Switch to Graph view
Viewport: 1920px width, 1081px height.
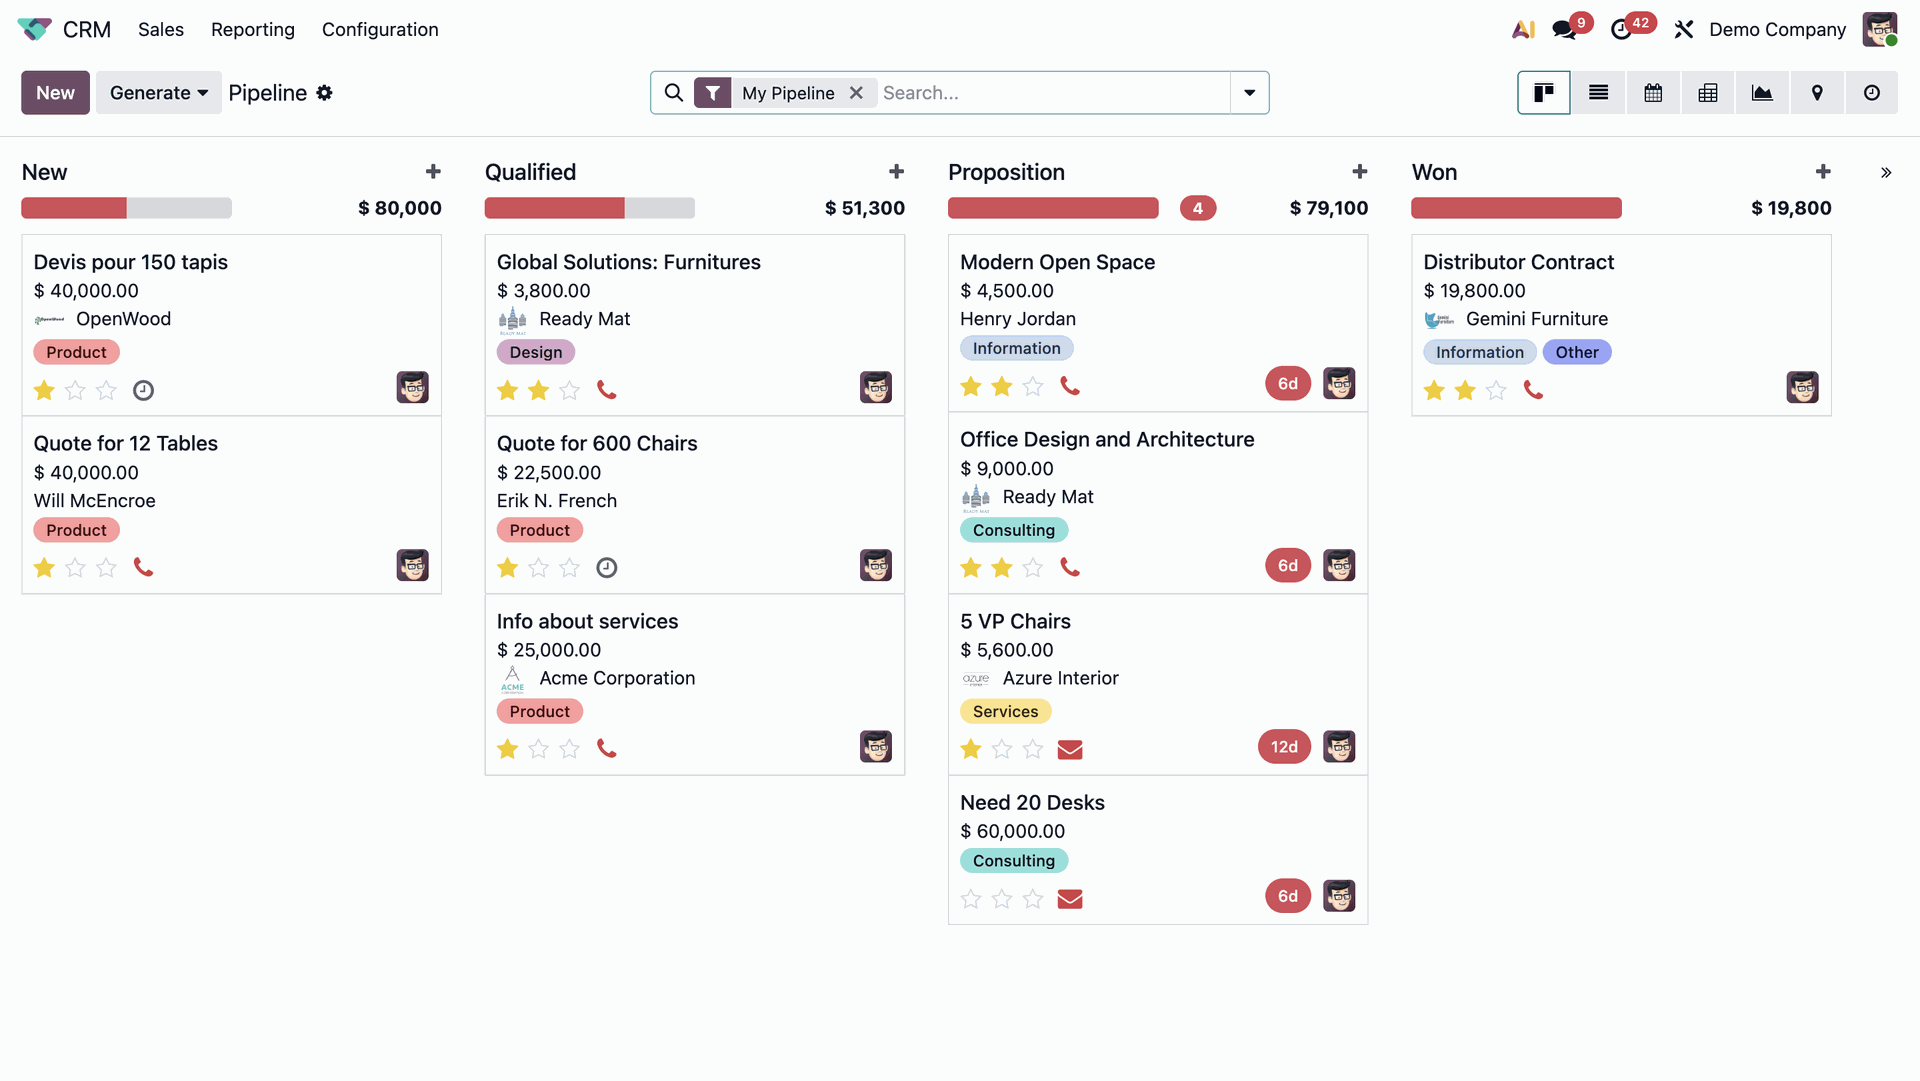coord(1762,92)
